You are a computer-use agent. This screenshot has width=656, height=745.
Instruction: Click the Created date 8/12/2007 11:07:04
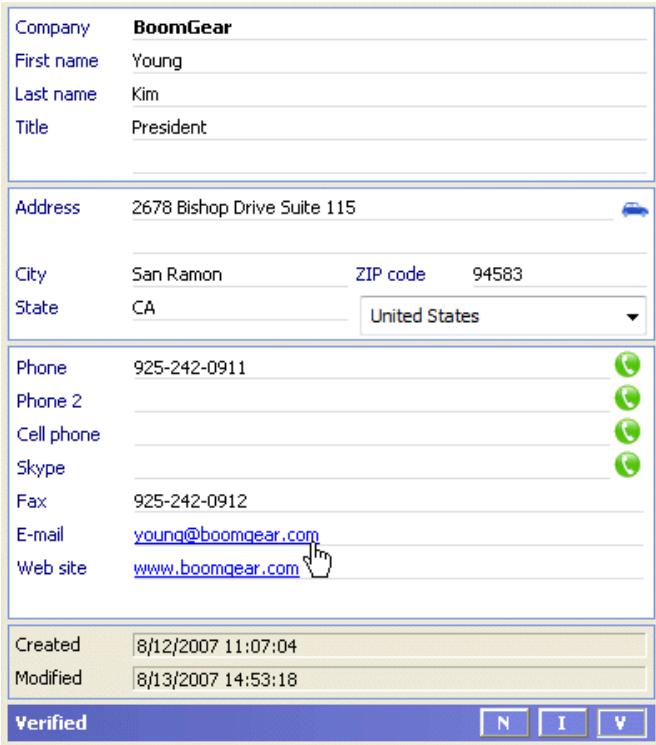[x=390, y=646]
